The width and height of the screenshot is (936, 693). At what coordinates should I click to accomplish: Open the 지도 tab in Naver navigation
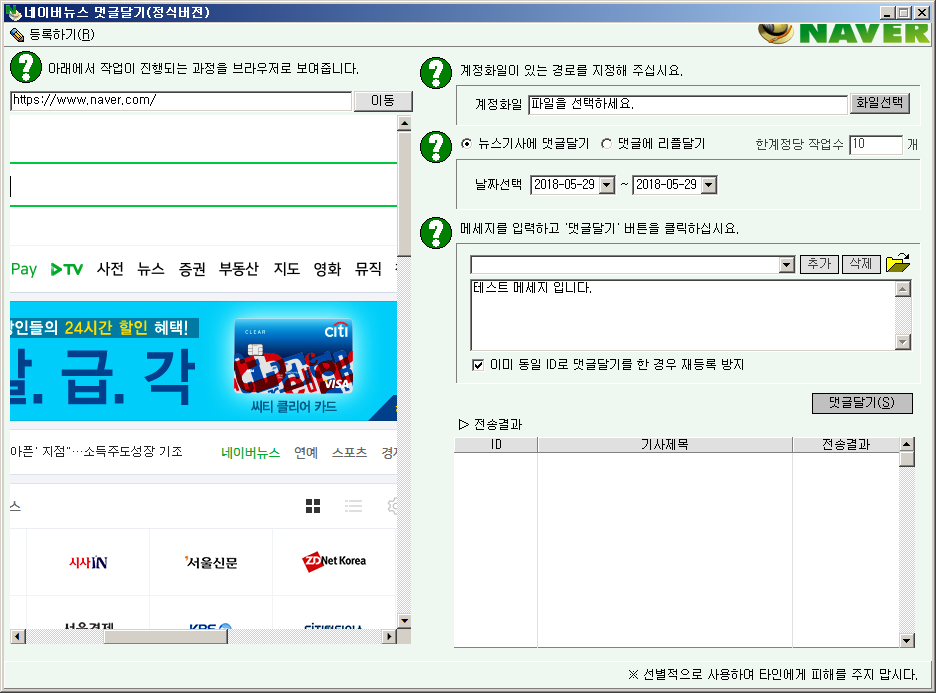pyautogui.click(x=287, y=269)
